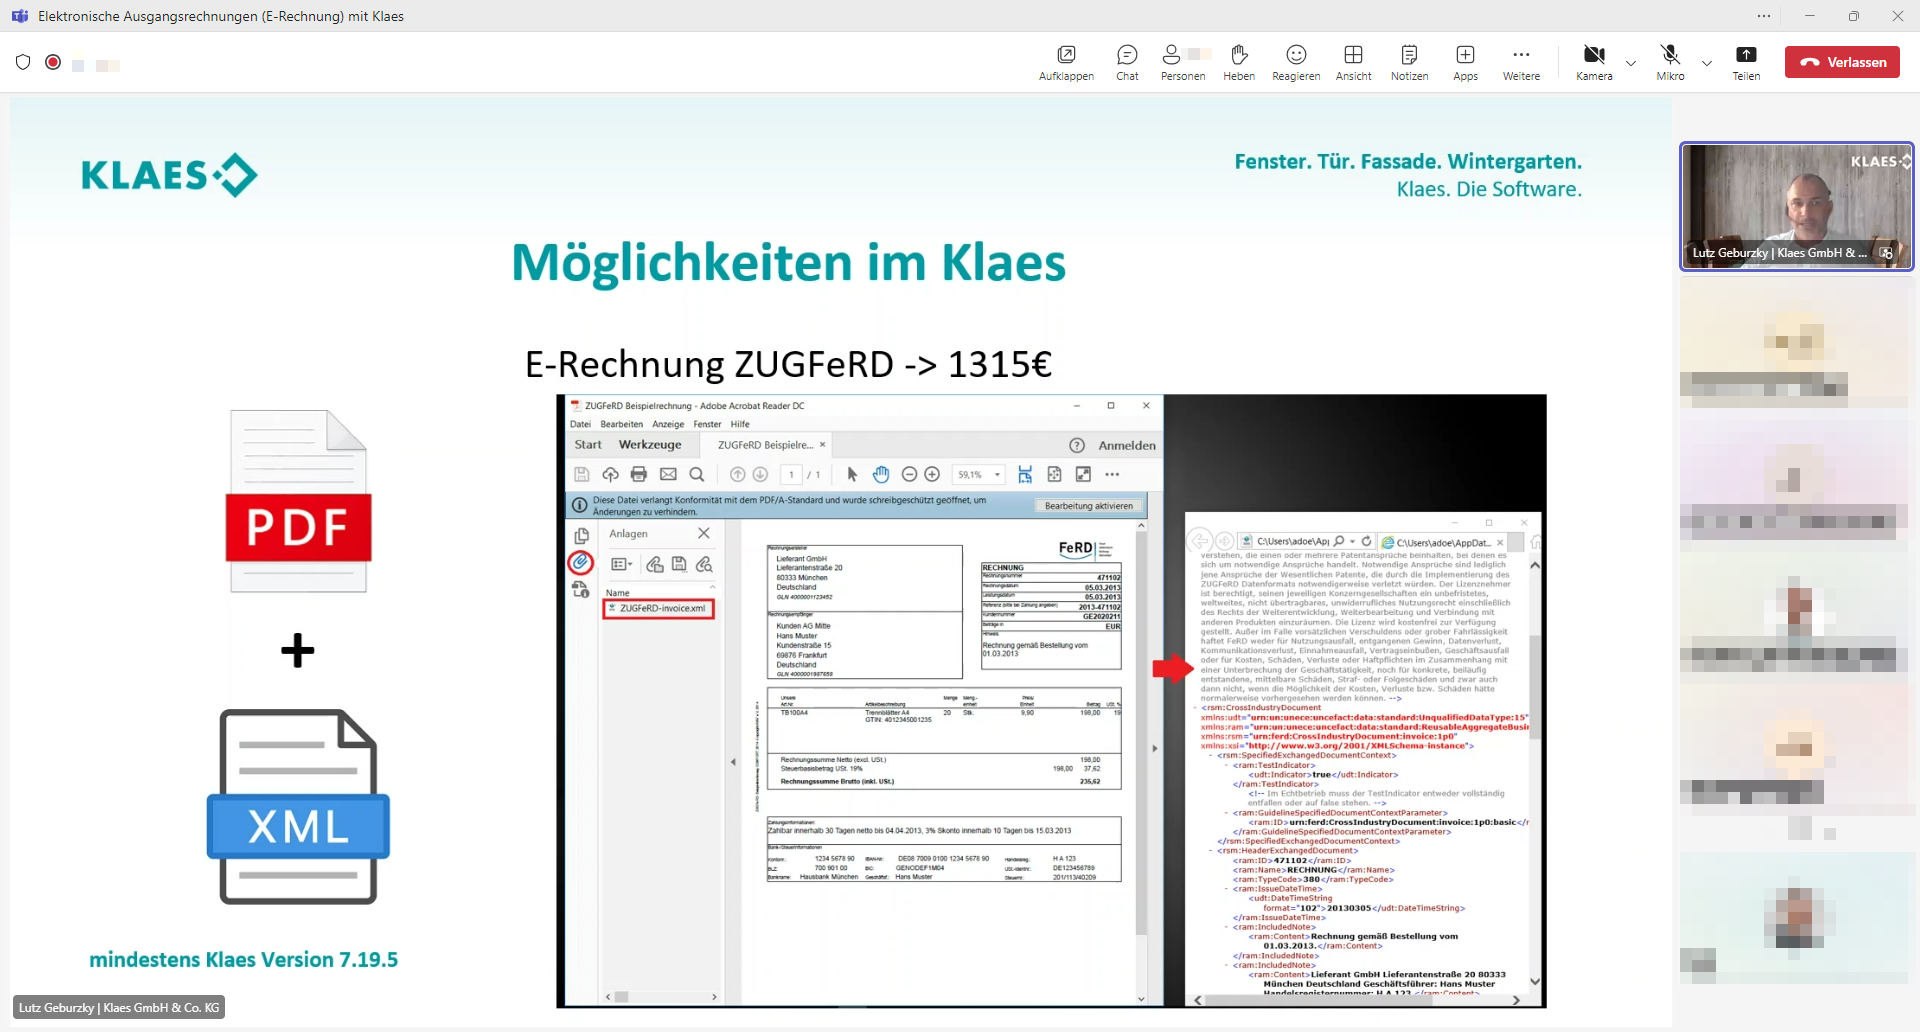Click the pin icon on Lutz Geburzky's tile
Screen dimensions: 1920x1032
coord(1886,253)
